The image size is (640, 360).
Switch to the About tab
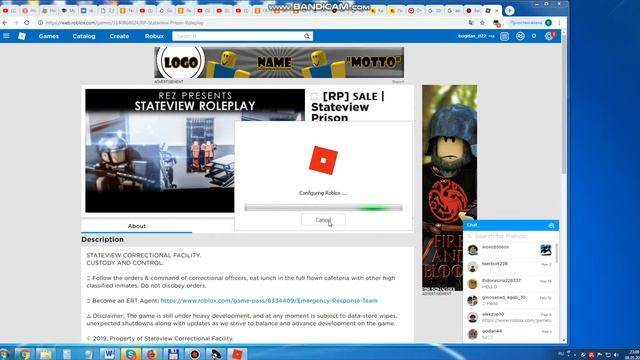137,226
